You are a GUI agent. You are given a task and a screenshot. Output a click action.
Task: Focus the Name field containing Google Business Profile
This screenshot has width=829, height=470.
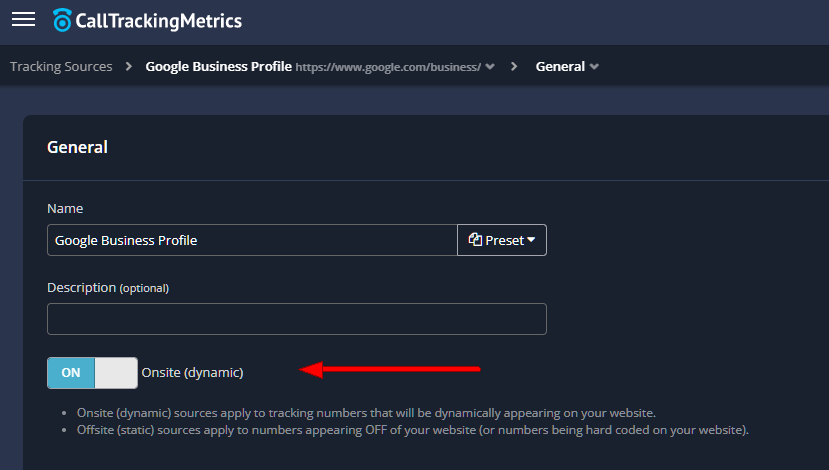252,240
